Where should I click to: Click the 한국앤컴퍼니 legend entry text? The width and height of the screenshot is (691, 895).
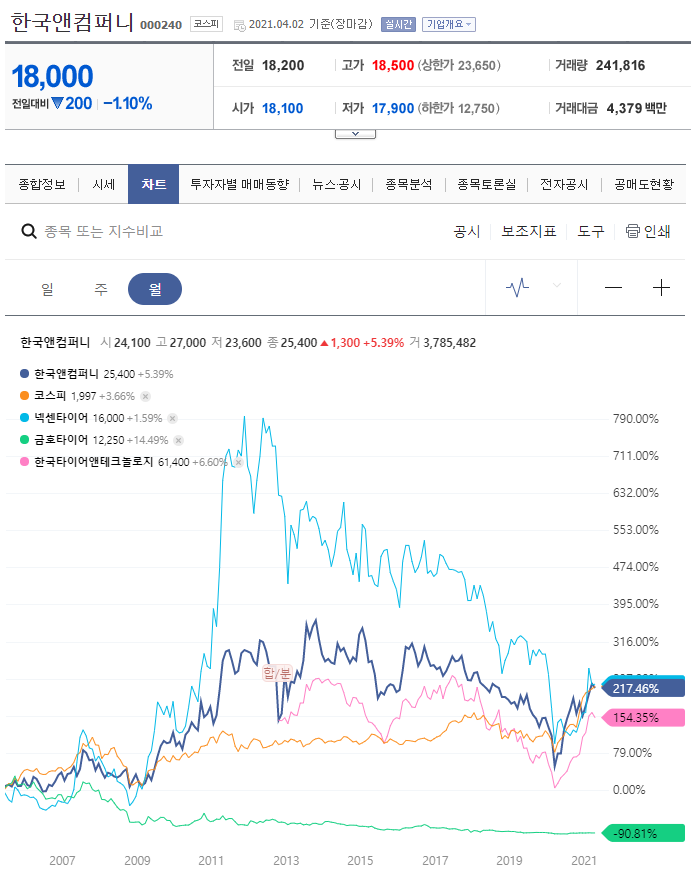66,374
